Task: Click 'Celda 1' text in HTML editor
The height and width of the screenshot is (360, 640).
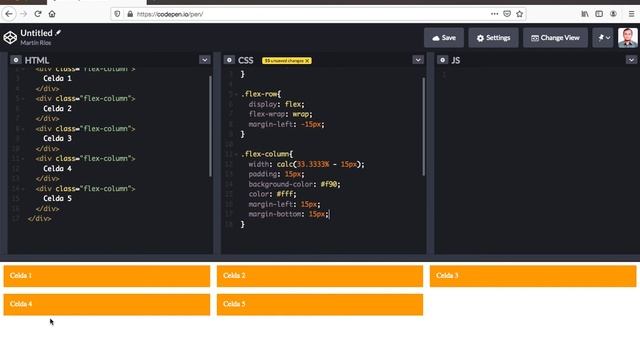Action: click(x=57, y=78)
